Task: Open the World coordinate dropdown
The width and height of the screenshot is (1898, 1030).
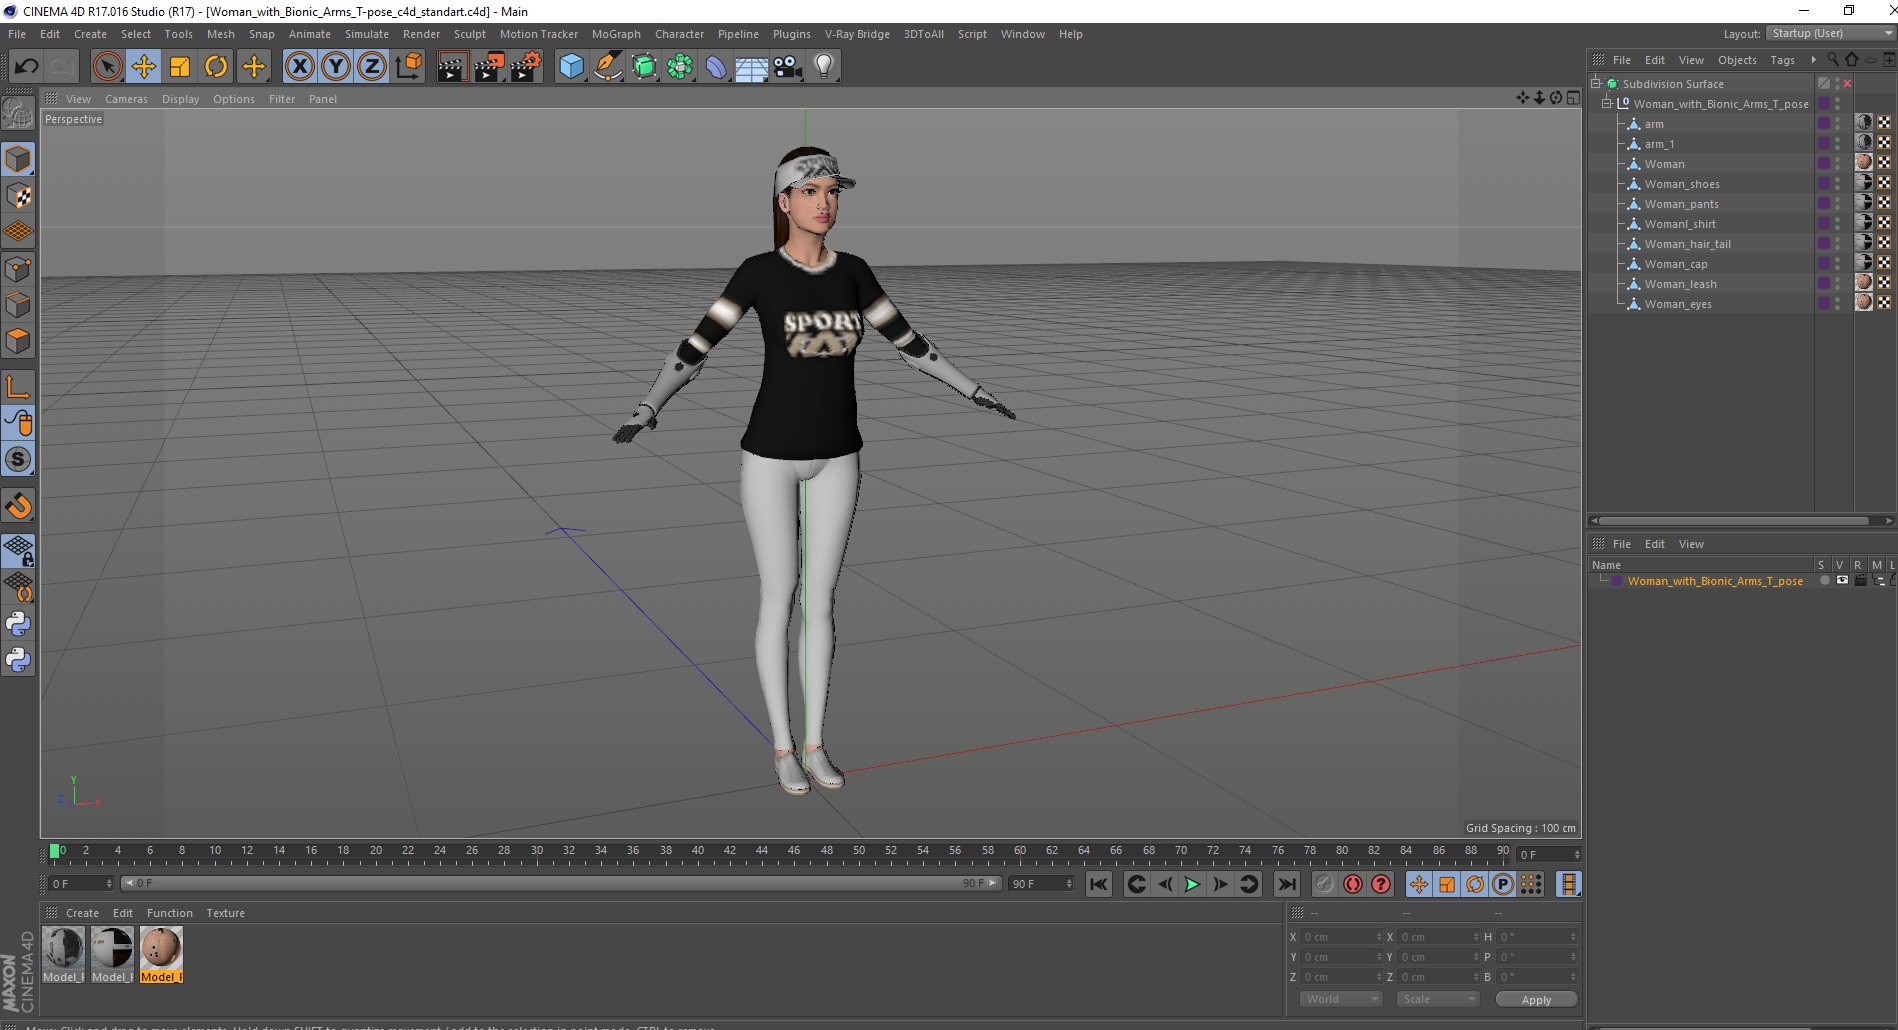Action: click(x=1341, y=999)
